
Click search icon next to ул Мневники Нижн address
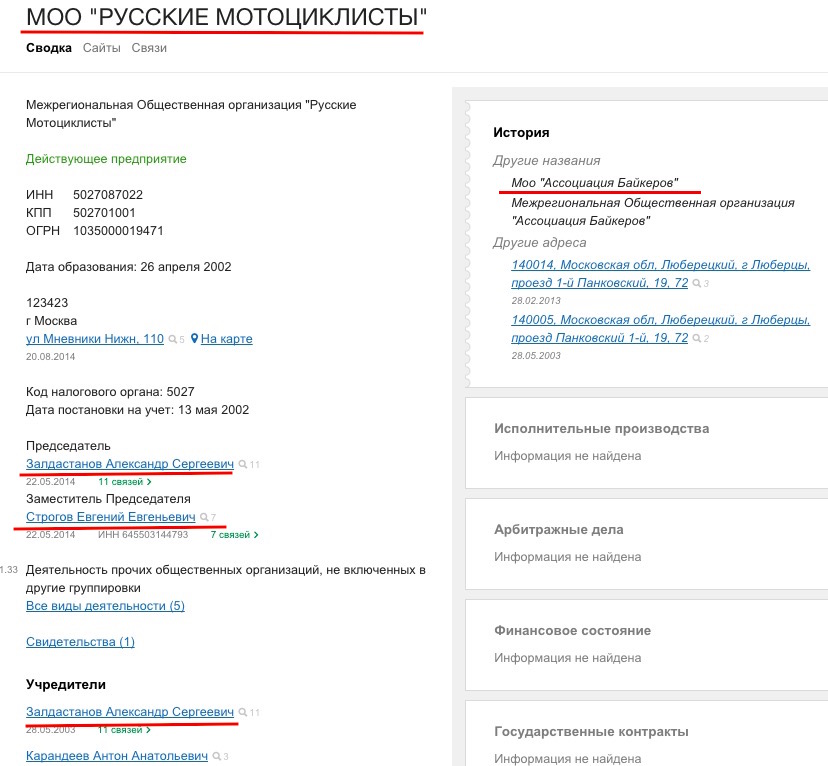coord(173,339)
